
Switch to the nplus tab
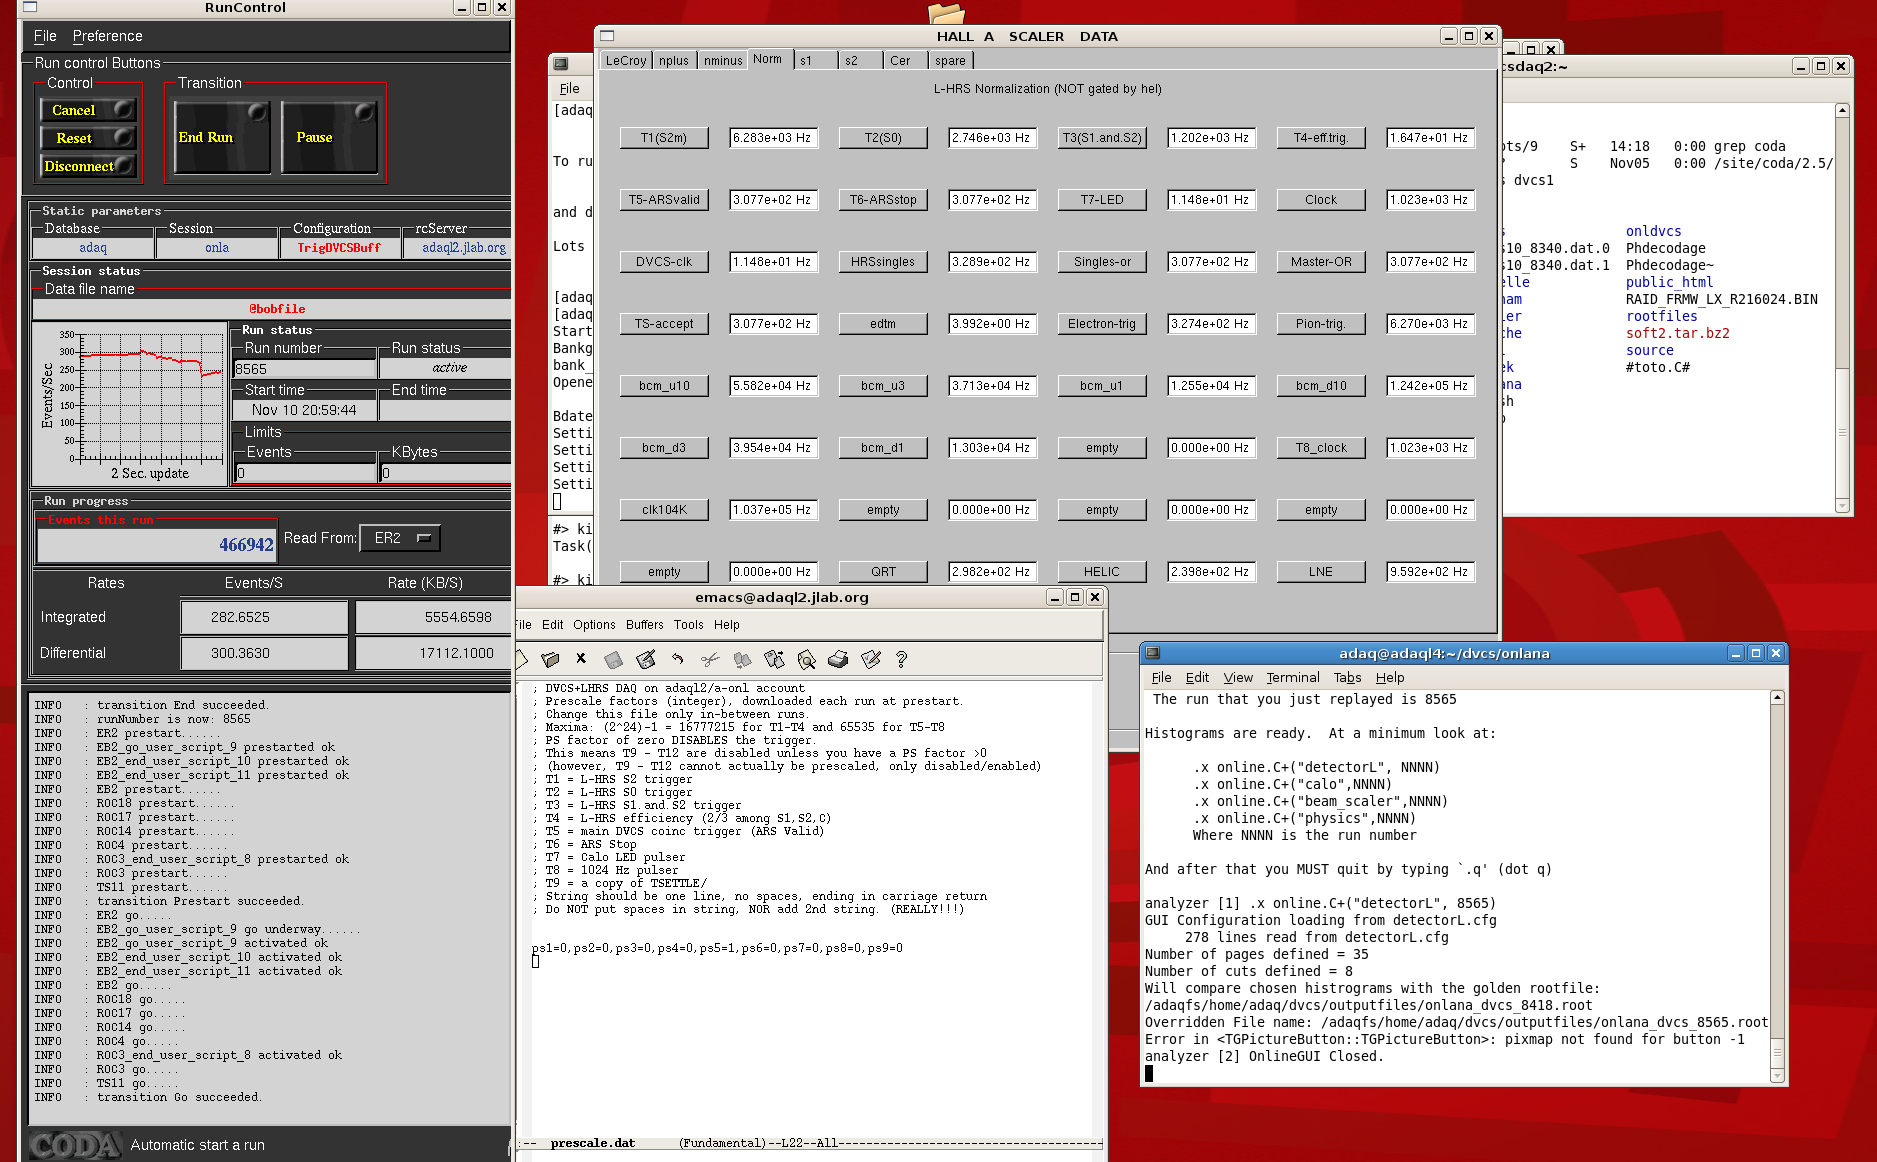click(x=674, y=61)
